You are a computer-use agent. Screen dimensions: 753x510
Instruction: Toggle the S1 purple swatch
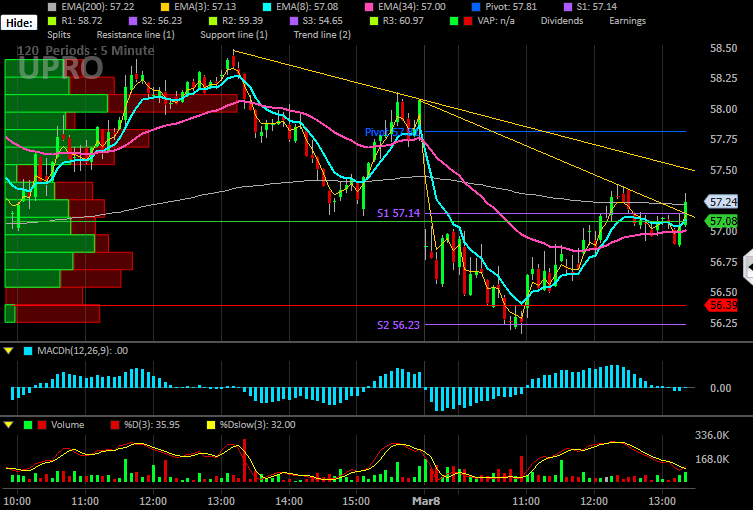(x=567, y=7)
